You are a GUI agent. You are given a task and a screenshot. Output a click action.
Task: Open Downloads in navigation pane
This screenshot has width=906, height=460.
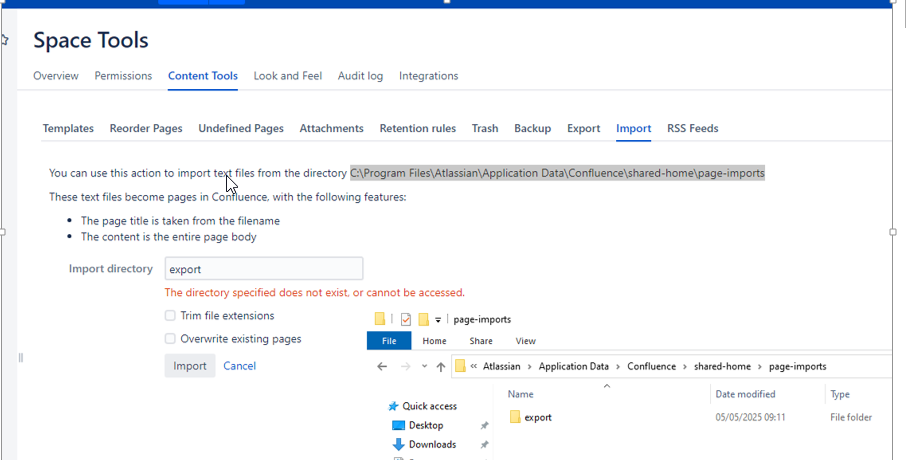(432, 444)
